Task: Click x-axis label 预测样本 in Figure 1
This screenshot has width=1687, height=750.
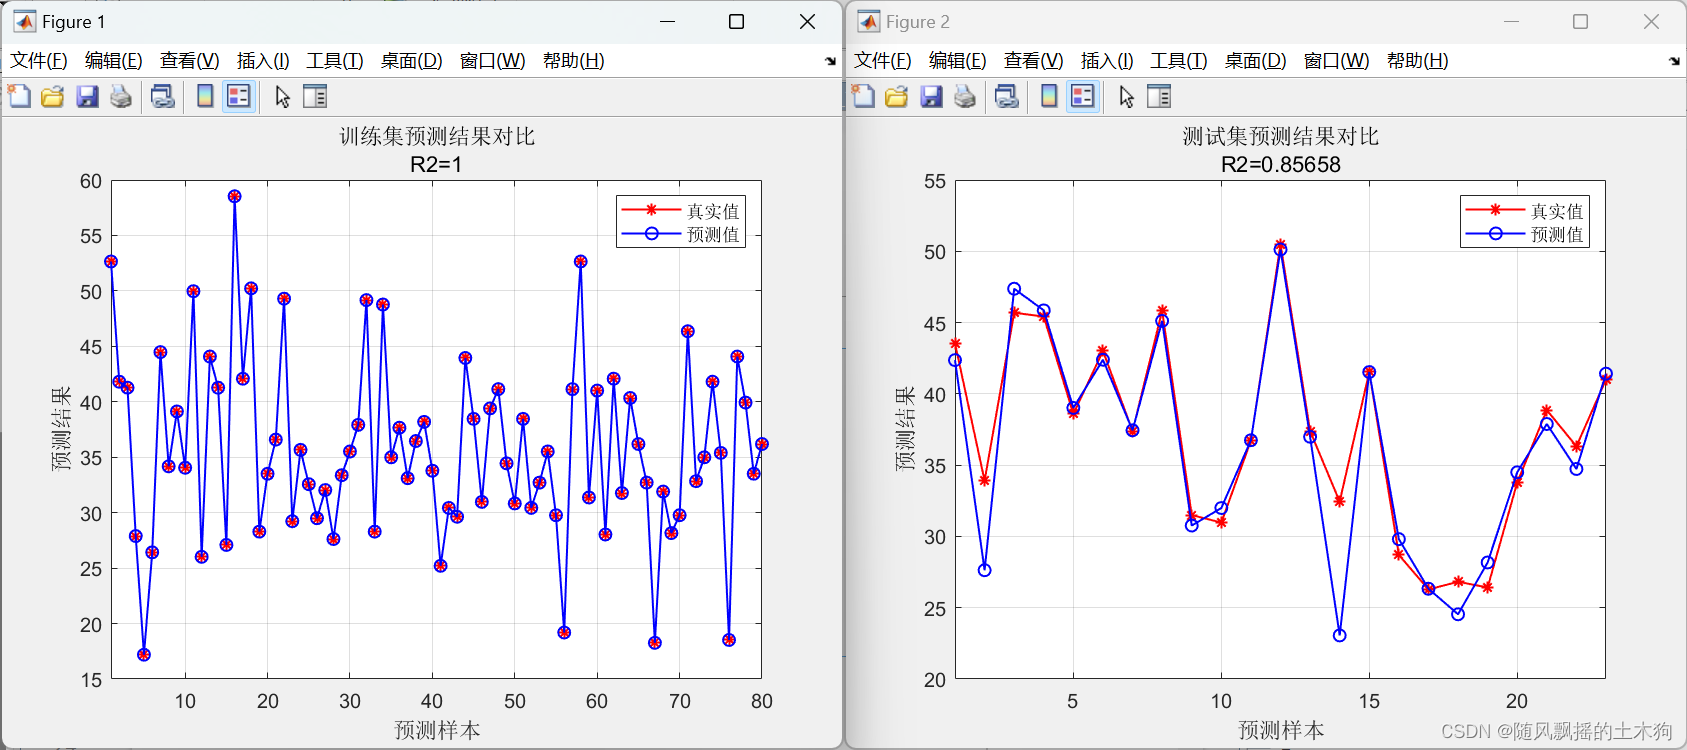Action: 437,730
